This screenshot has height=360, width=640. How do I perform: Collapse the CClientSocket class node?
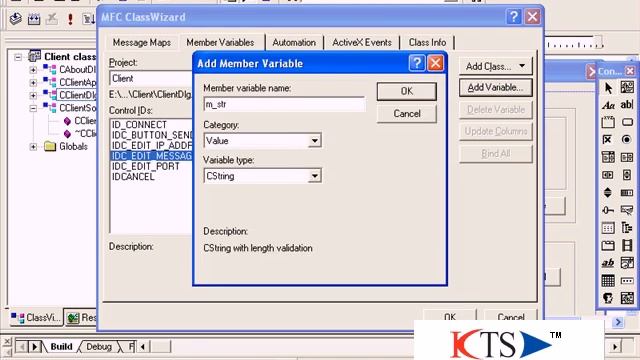pyautogui.click(x=33, y=108)
